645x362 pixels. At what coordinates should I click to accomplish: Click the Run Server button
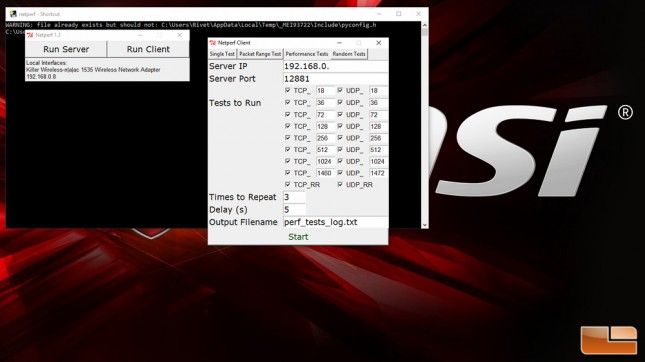pos(66,49)
